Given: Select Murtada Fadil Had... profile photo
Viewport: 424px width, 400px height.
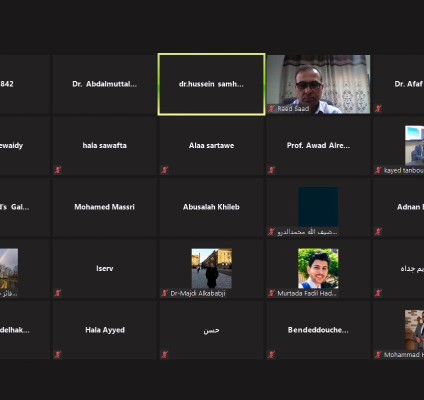Looking at the screenshot, I should coord(318,268).
